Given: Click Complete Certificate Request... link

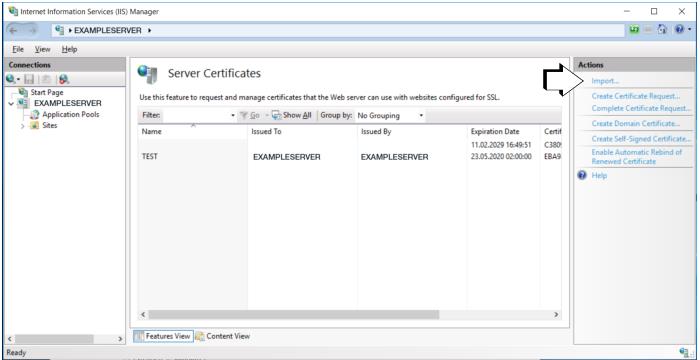Looking at the screenshot, I should (x=641, y=108).
